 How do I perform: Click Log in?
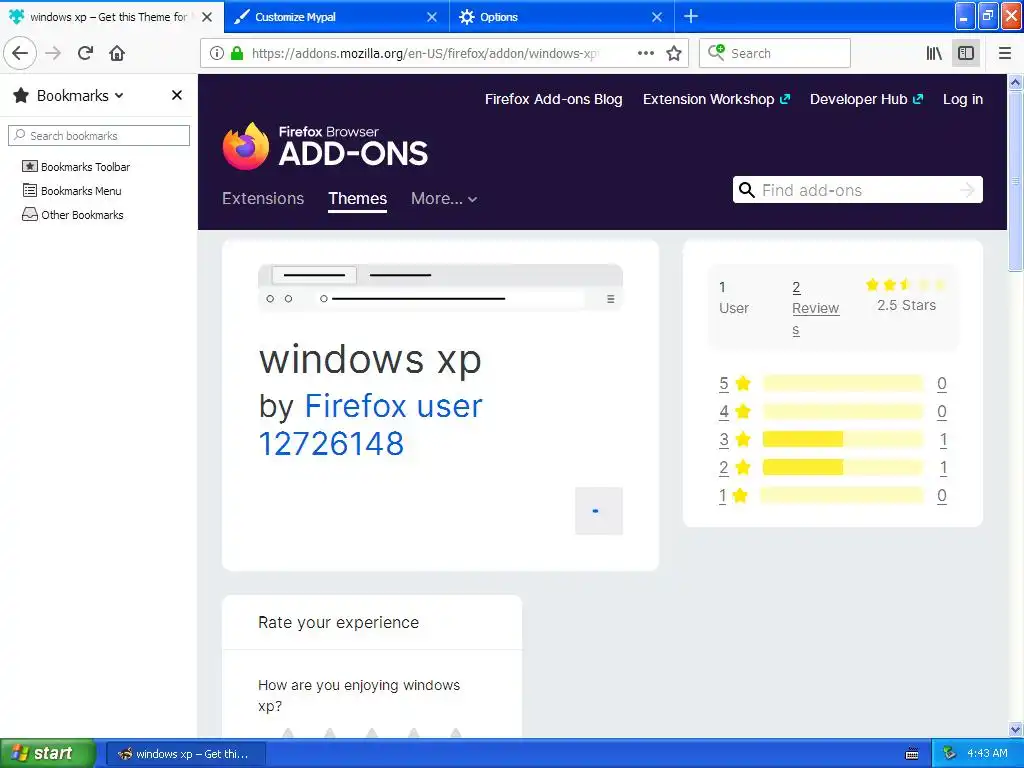point(963,99)
